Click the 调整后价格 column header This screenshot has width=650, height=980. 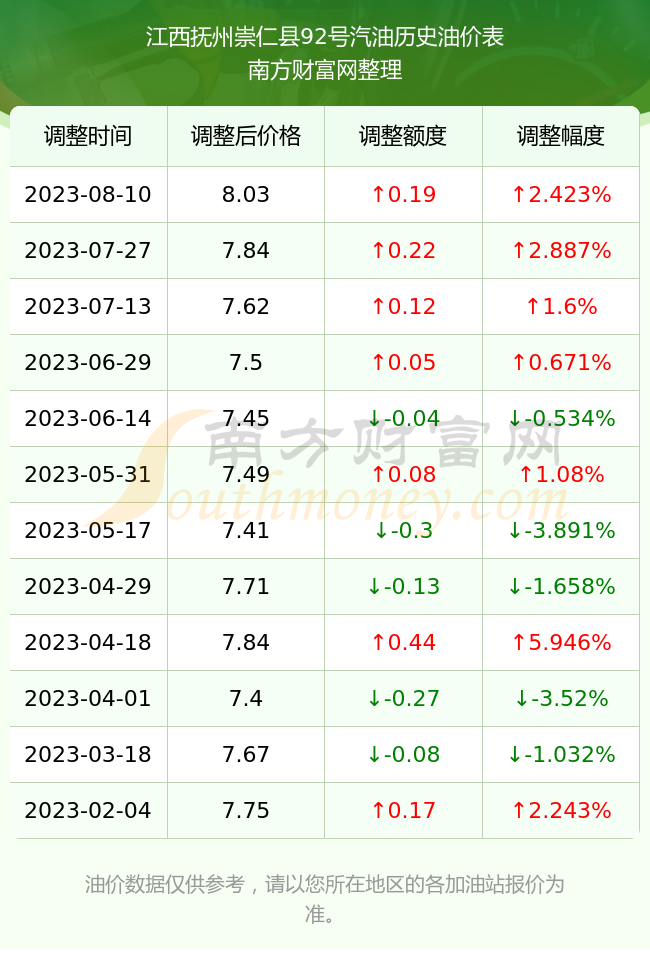click(x=246, y=136)
